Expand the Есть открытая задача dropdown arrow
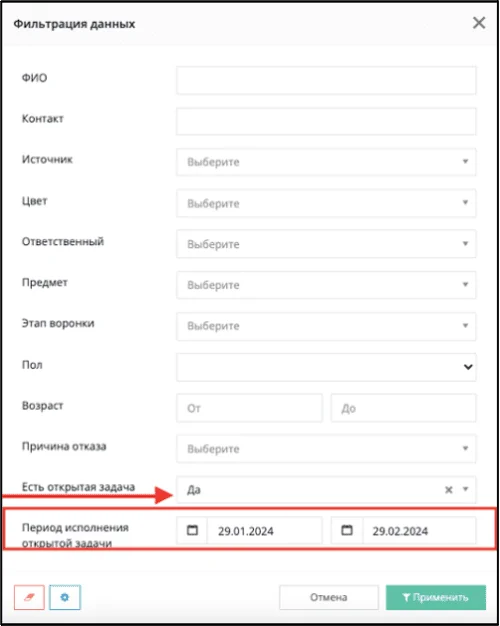The image size is (500, 626). coord(465,489)
